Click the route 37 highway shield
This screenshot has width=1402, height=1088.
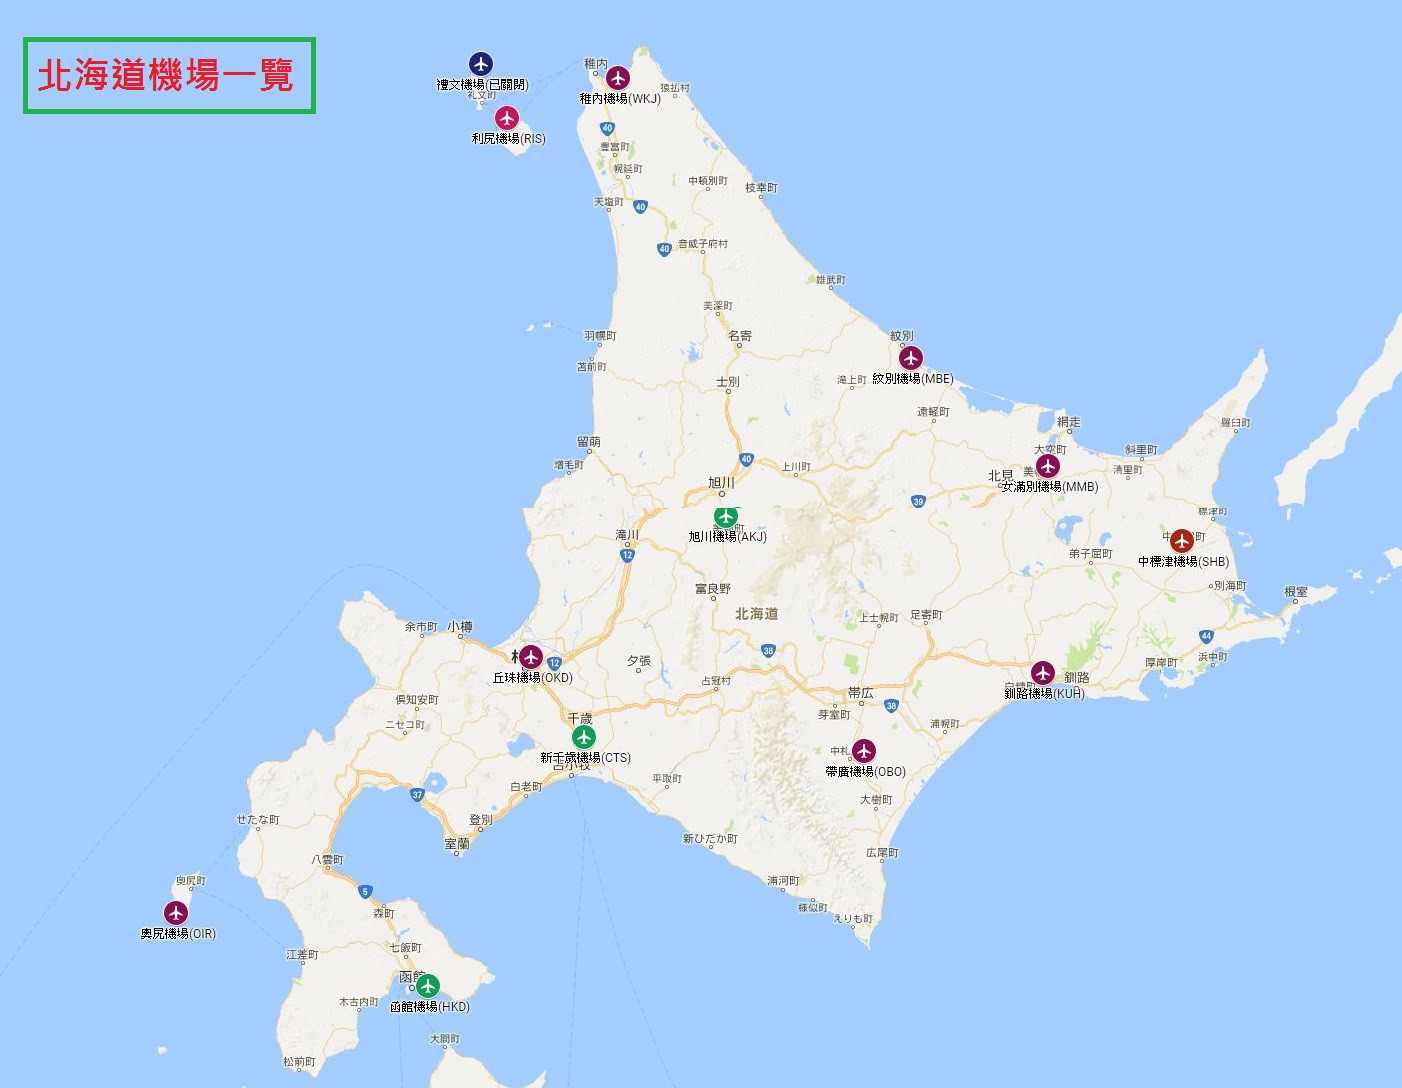coord(417,795)
